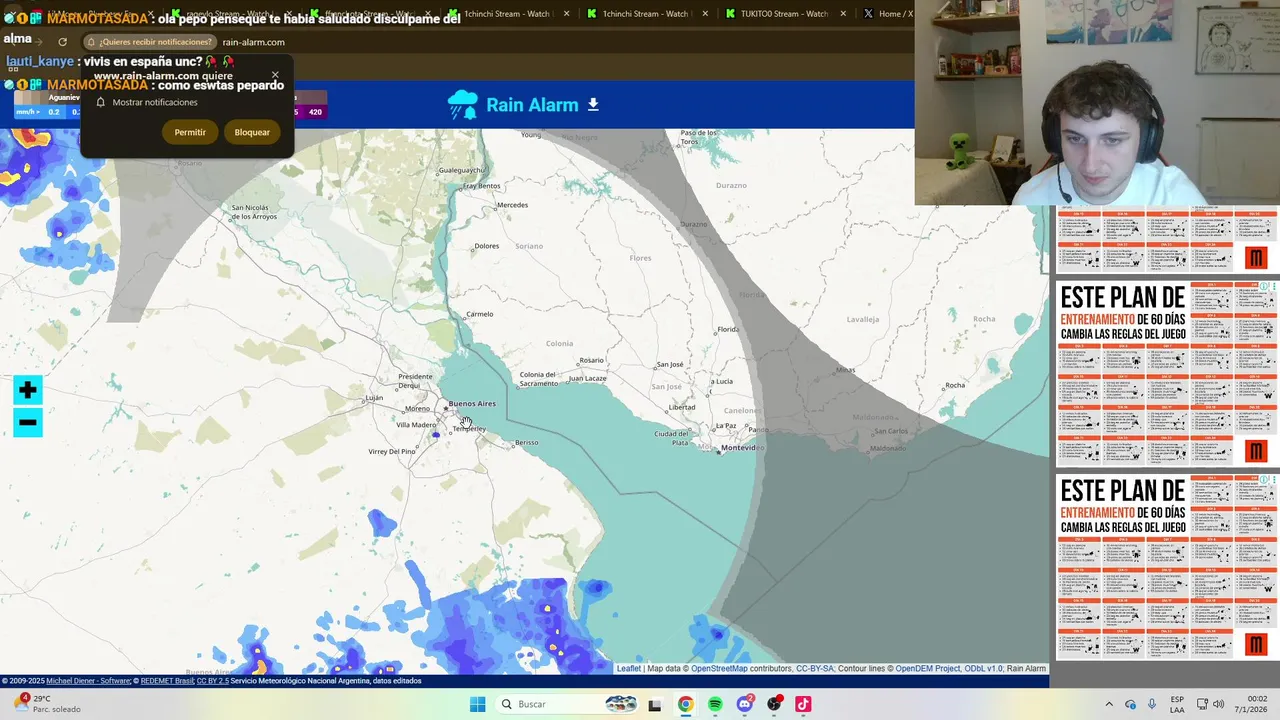Click the Presidente Derqui map label
Image resolution: width=1280 pixels, height=720 pixels.
pos(416,381)
